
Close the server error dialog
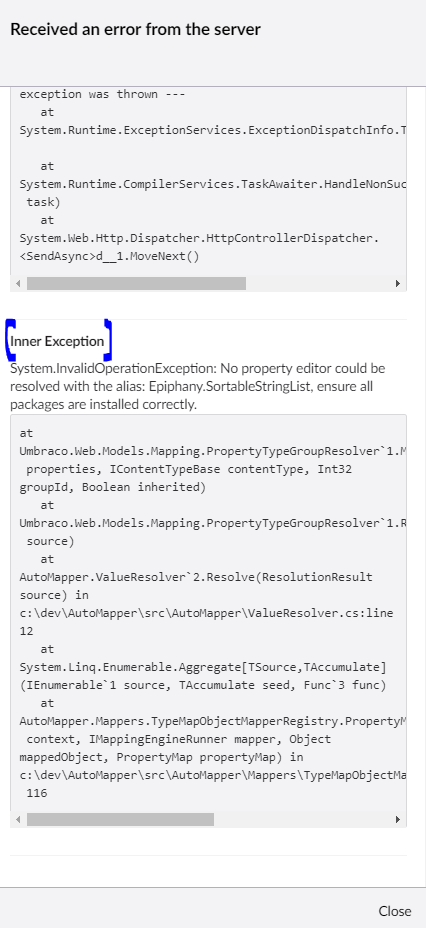(395, 911)
